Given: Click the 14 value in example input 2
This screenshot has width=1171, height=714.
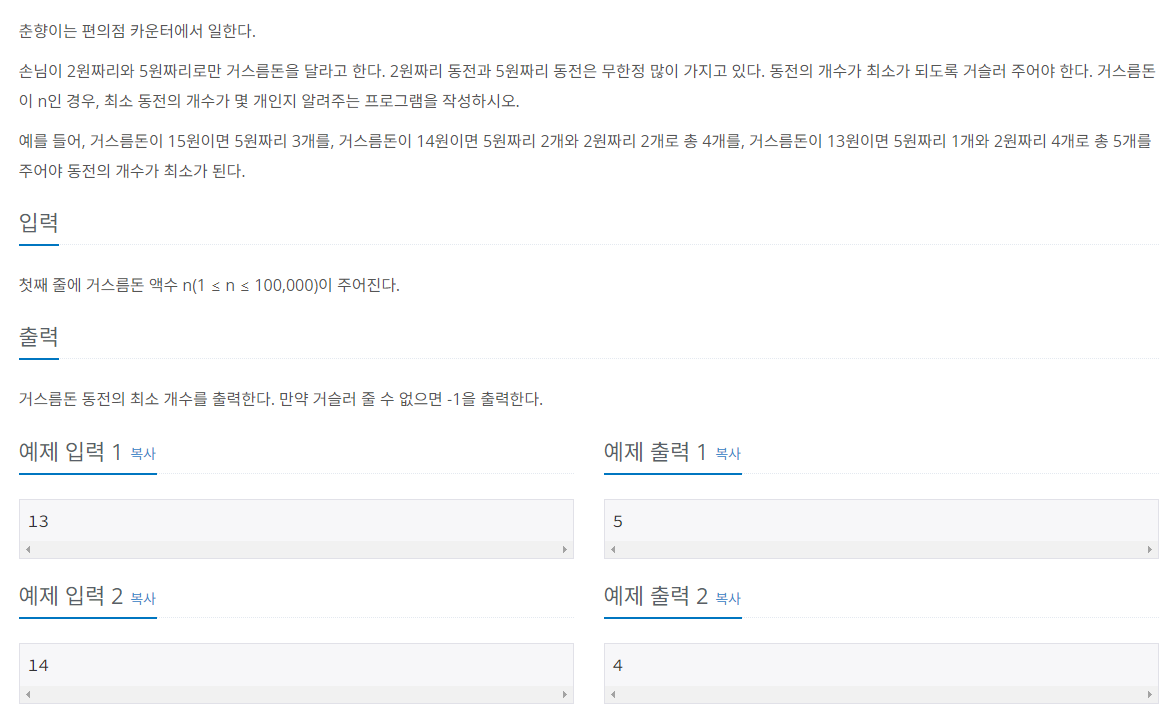Looking at the screenshot, I should coord(38,665).
